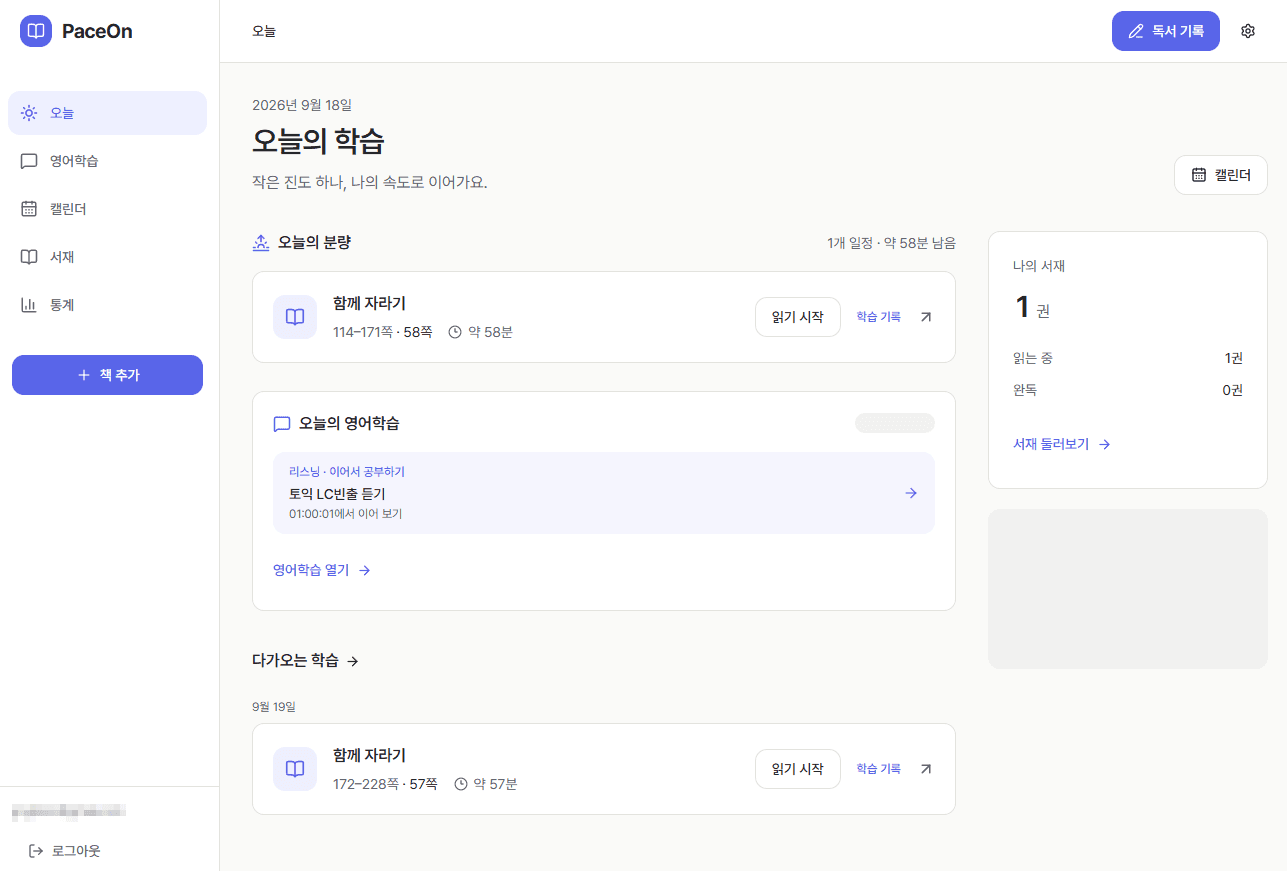This screenshot has height=871, width=1287.
Task: Click the sunrise icon beside 오늘의 분량
Action: [x=261, y=242]
